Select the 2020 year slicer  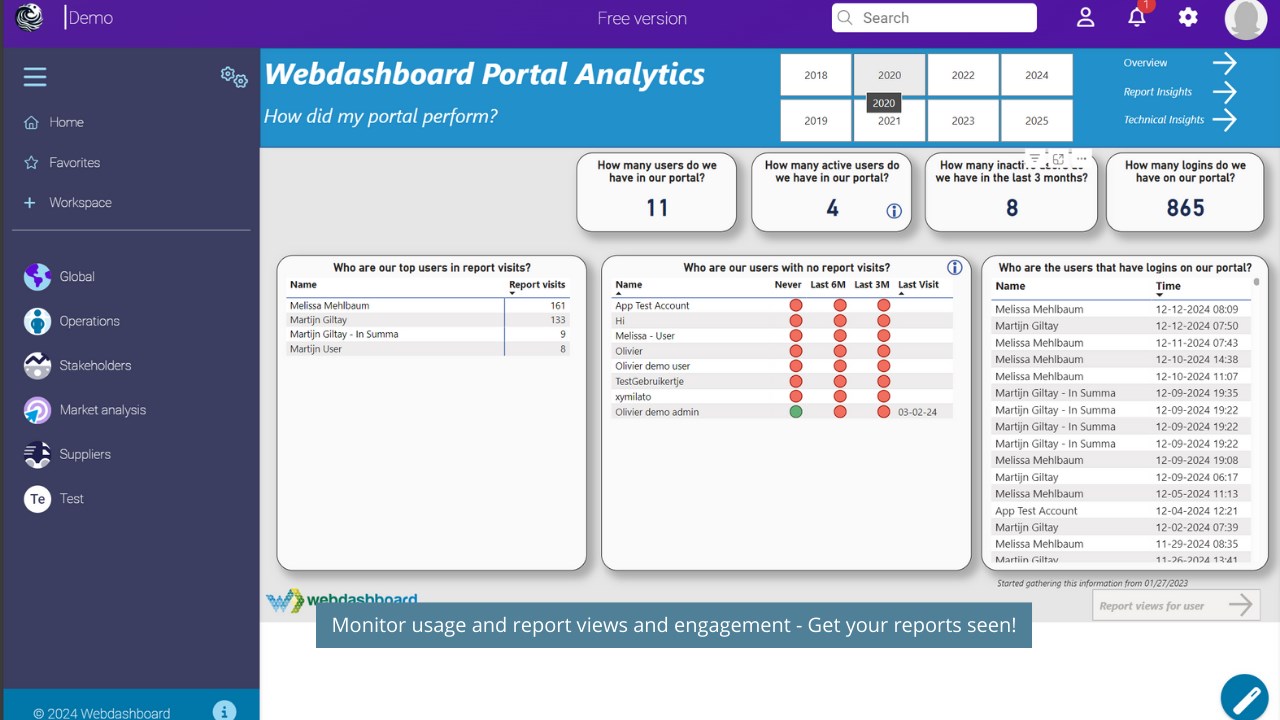click(x=889, y=75)
